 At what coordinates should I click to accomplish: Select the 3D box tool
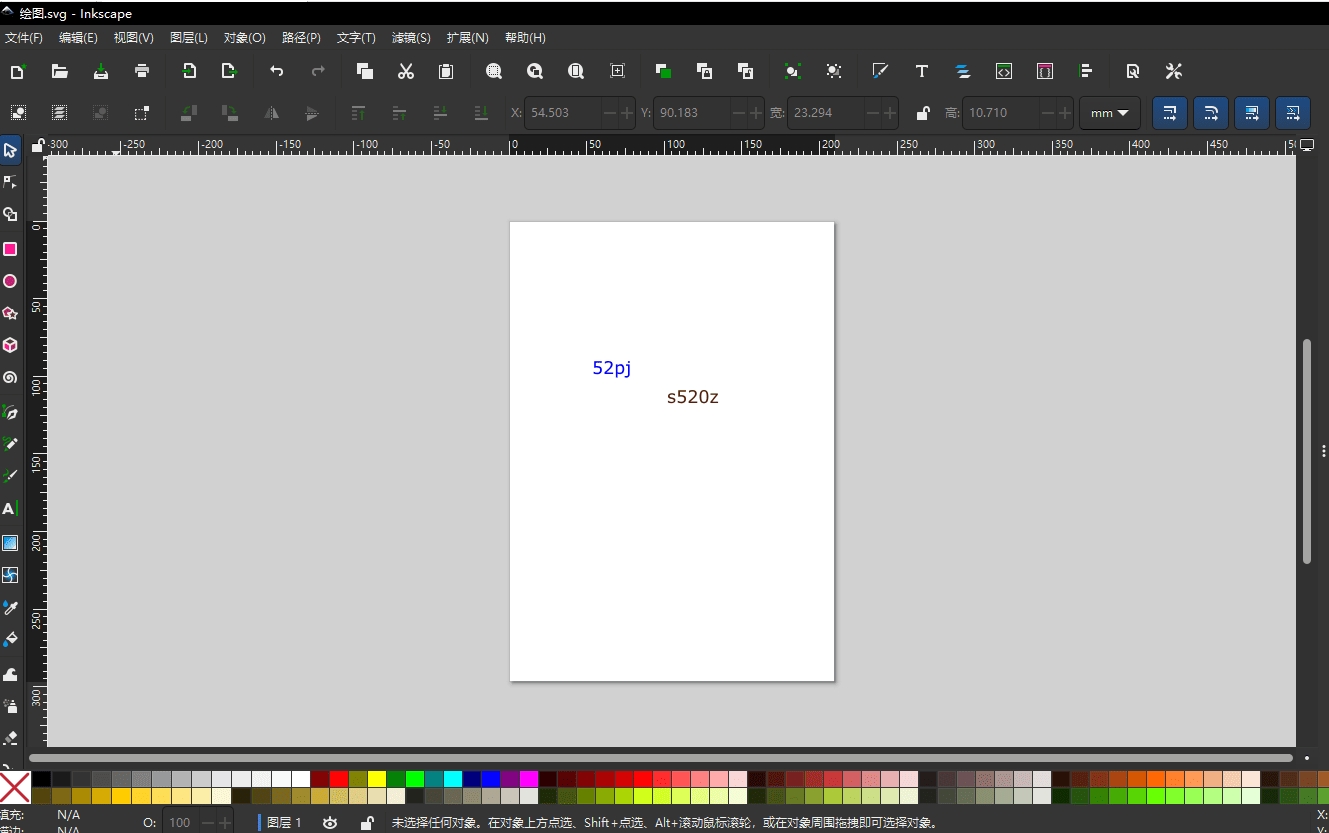pos(10,346)
